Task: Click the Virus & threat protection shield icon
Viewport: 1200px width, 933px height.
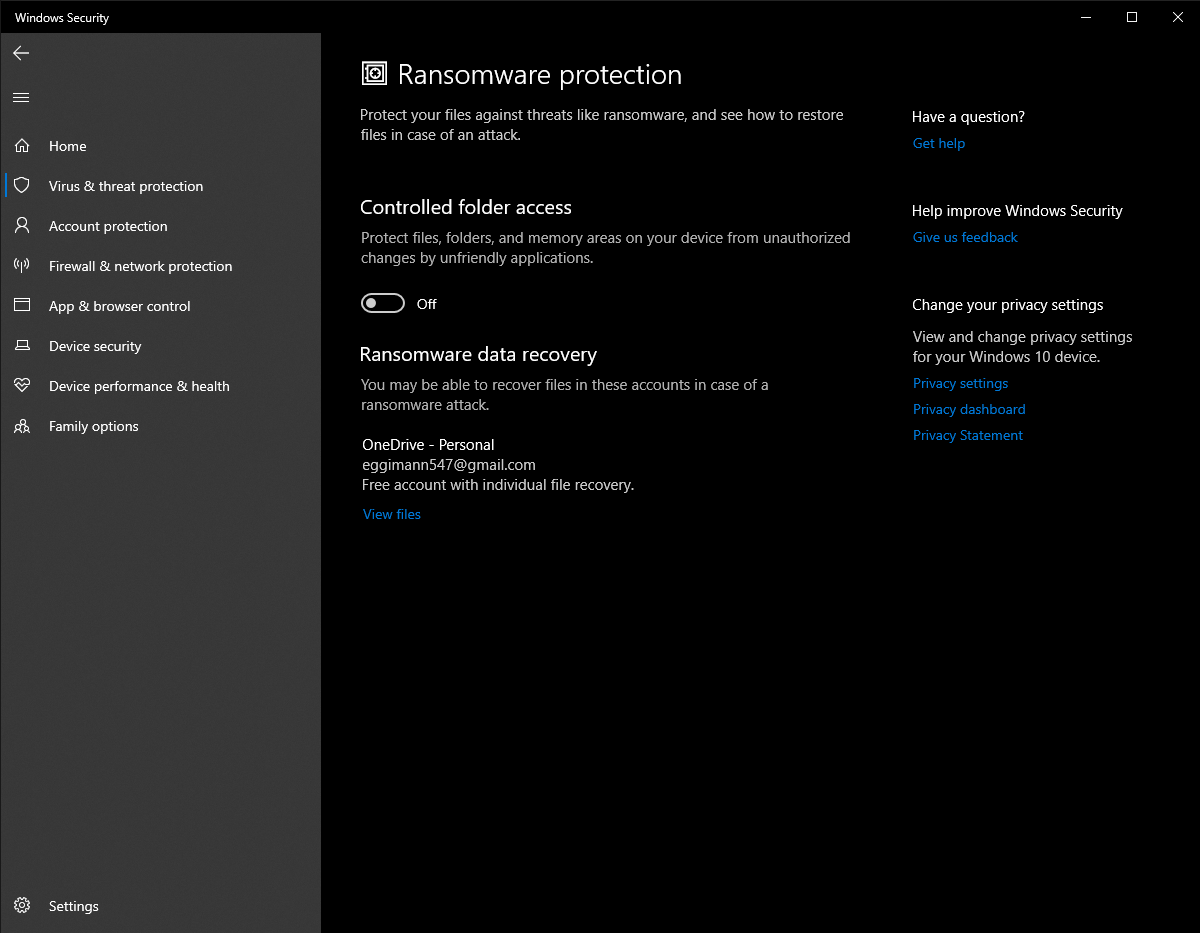Action: [x=22, y=186]
